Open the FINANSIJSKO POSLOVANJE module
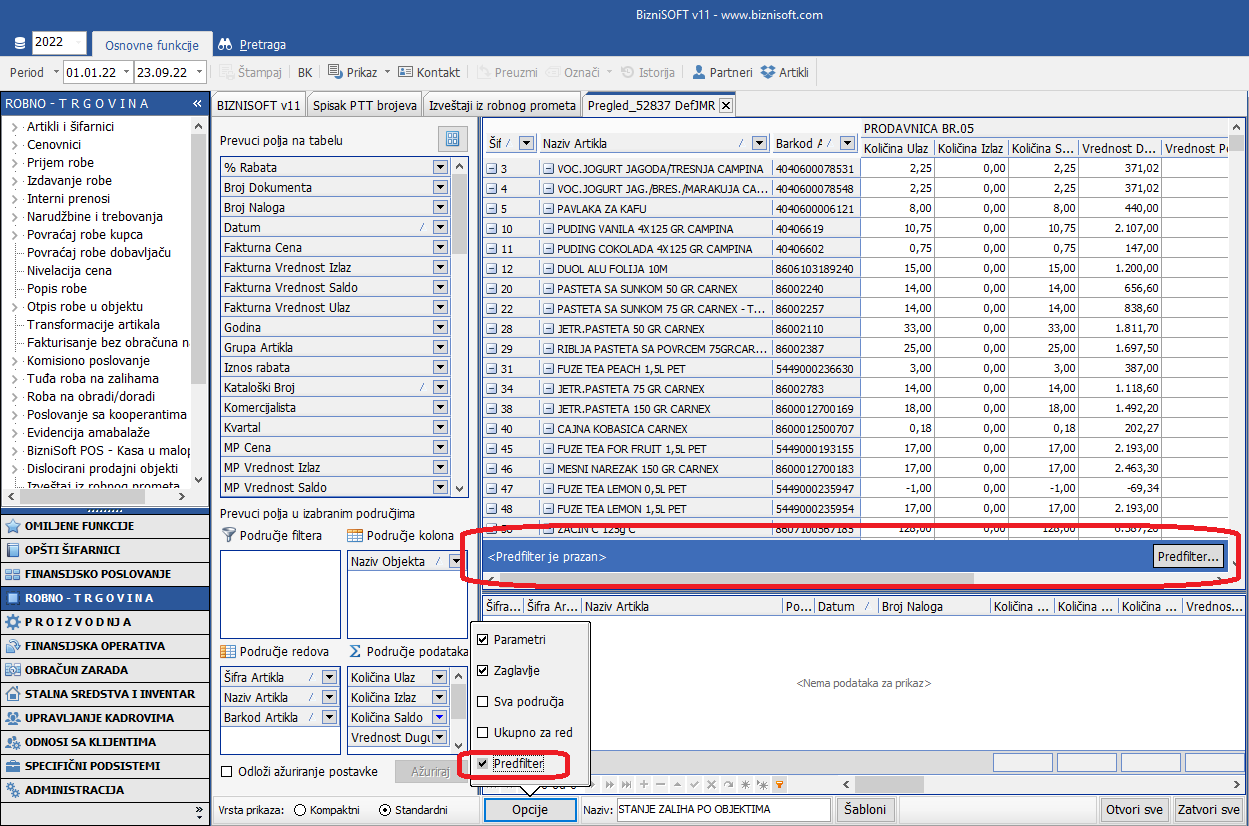Viewport: 1249px width, 826px height. [x=97, y=574]
